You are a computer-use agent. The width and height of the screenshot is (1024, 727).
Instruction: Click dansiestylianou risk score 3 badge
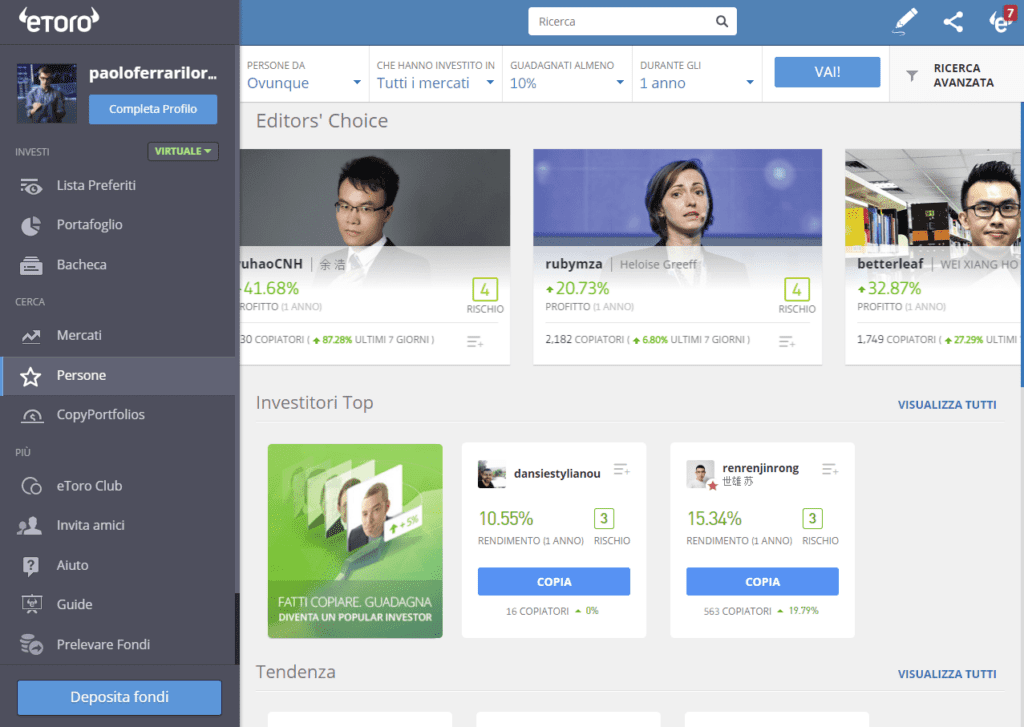coord(604,519)
